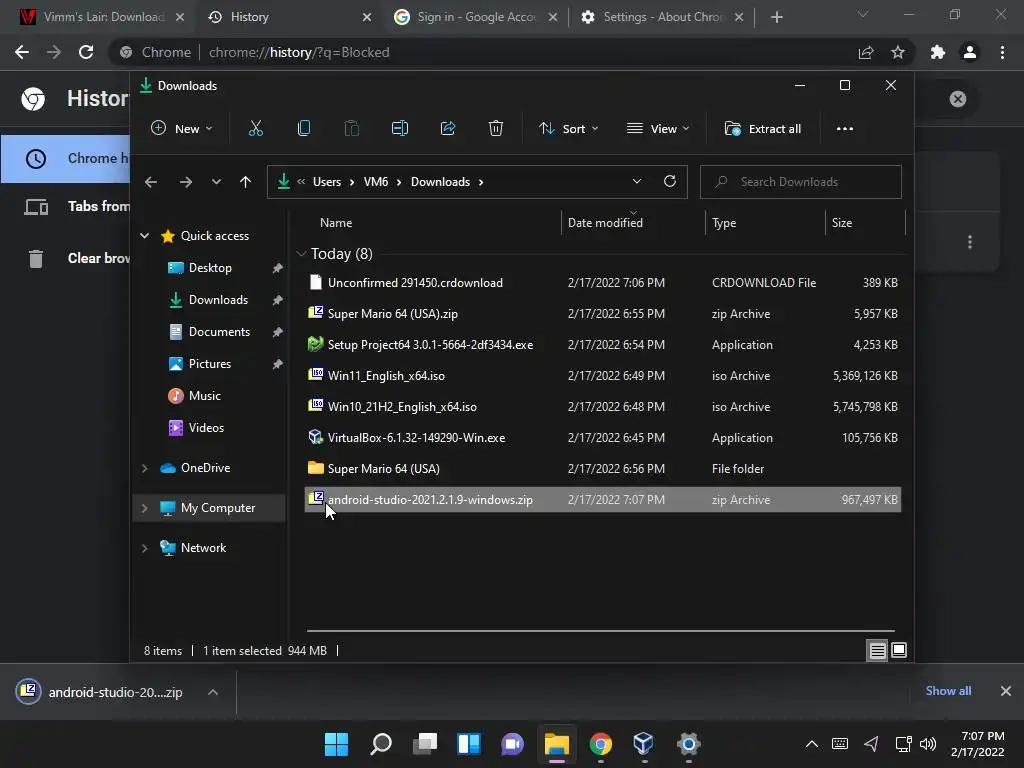Open Documents in Quick access

click(219, 332)
